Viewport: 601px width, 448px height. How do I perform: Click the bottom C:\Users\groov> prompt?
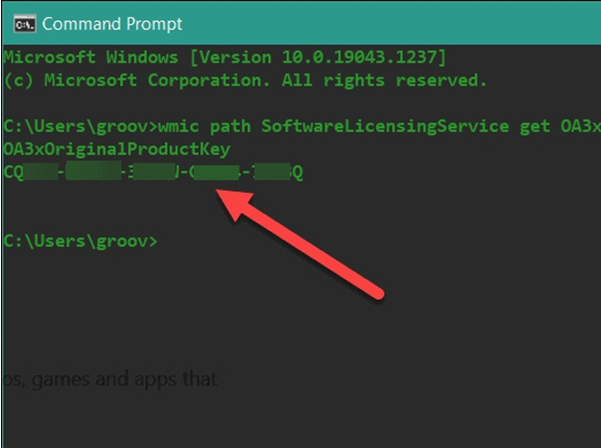[80, 240]
